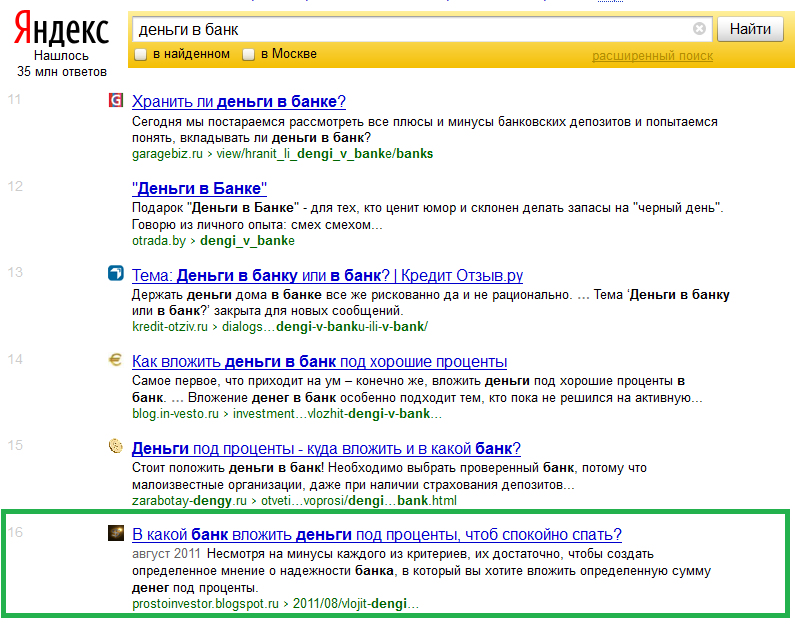Open the result titled "Деньги в Банке"
795x627 pixels.
(x=199, y=189)
